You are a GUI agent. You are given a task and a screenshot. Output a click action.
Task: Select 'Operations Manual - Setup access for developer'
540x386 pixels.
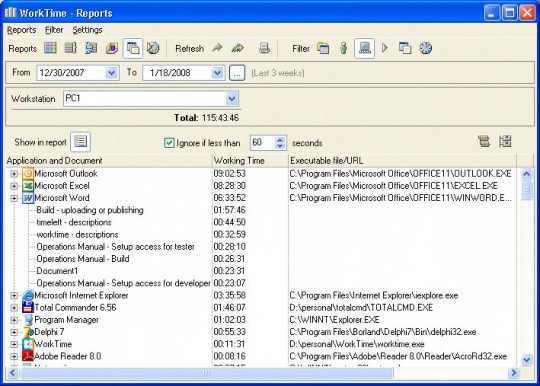click(x=123, y=283)
